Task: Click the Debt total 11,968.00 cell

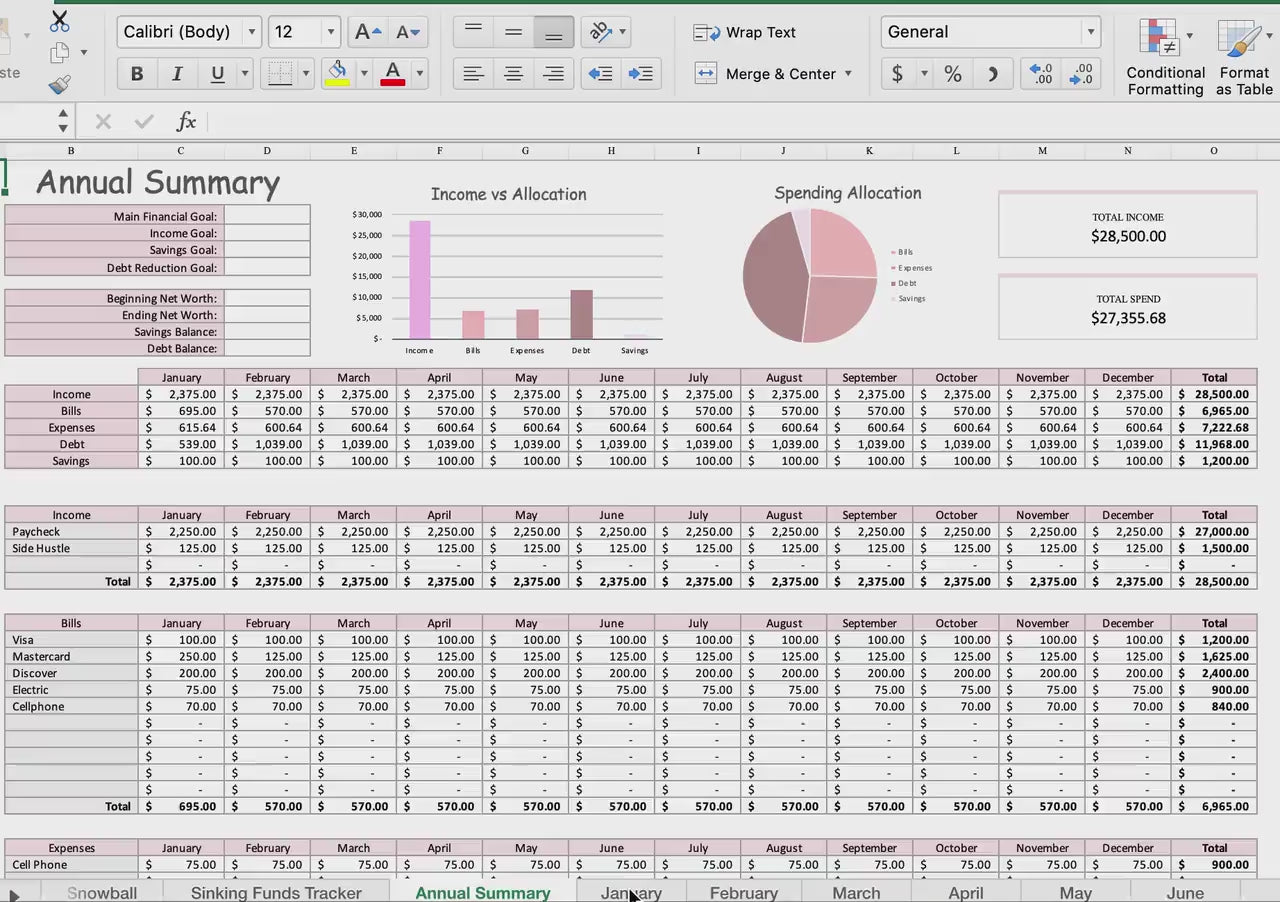Action: tap(1214, 444)
